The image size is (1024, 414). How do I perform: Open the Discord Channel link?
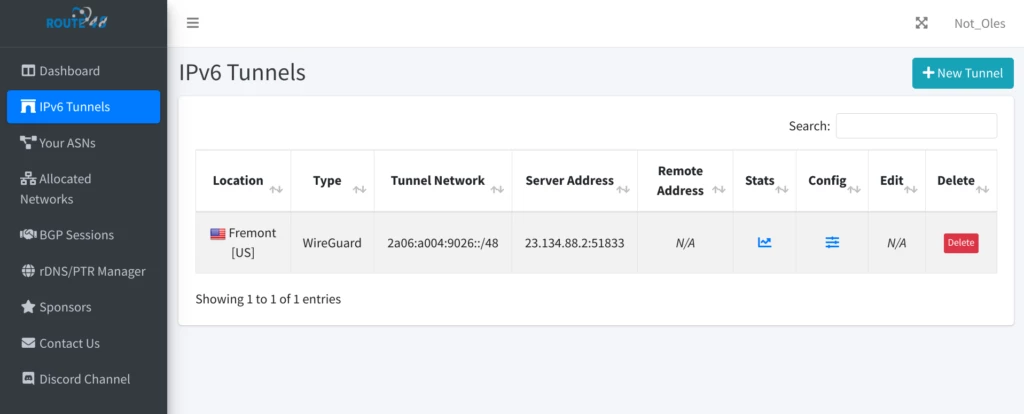tap(84, 379)
